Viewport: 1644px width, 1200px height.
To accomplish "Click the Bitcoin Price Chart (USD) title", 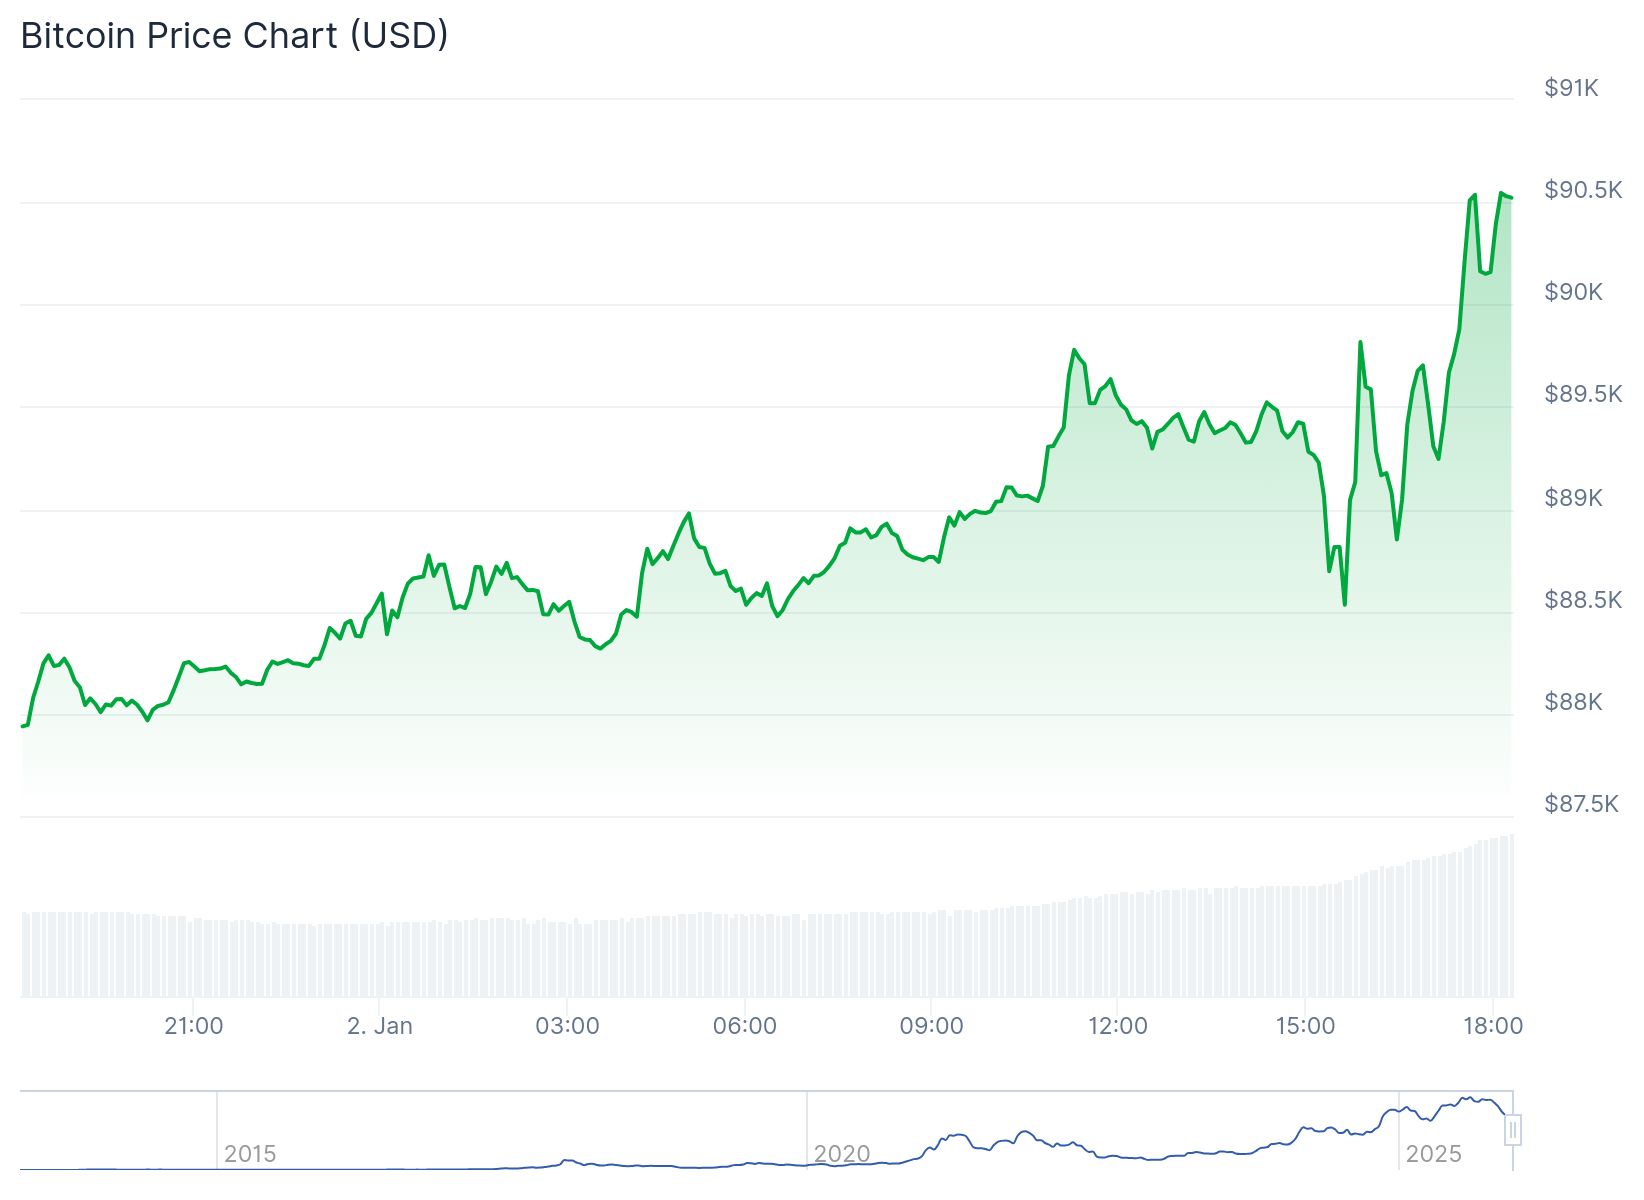I will (235, 35).
